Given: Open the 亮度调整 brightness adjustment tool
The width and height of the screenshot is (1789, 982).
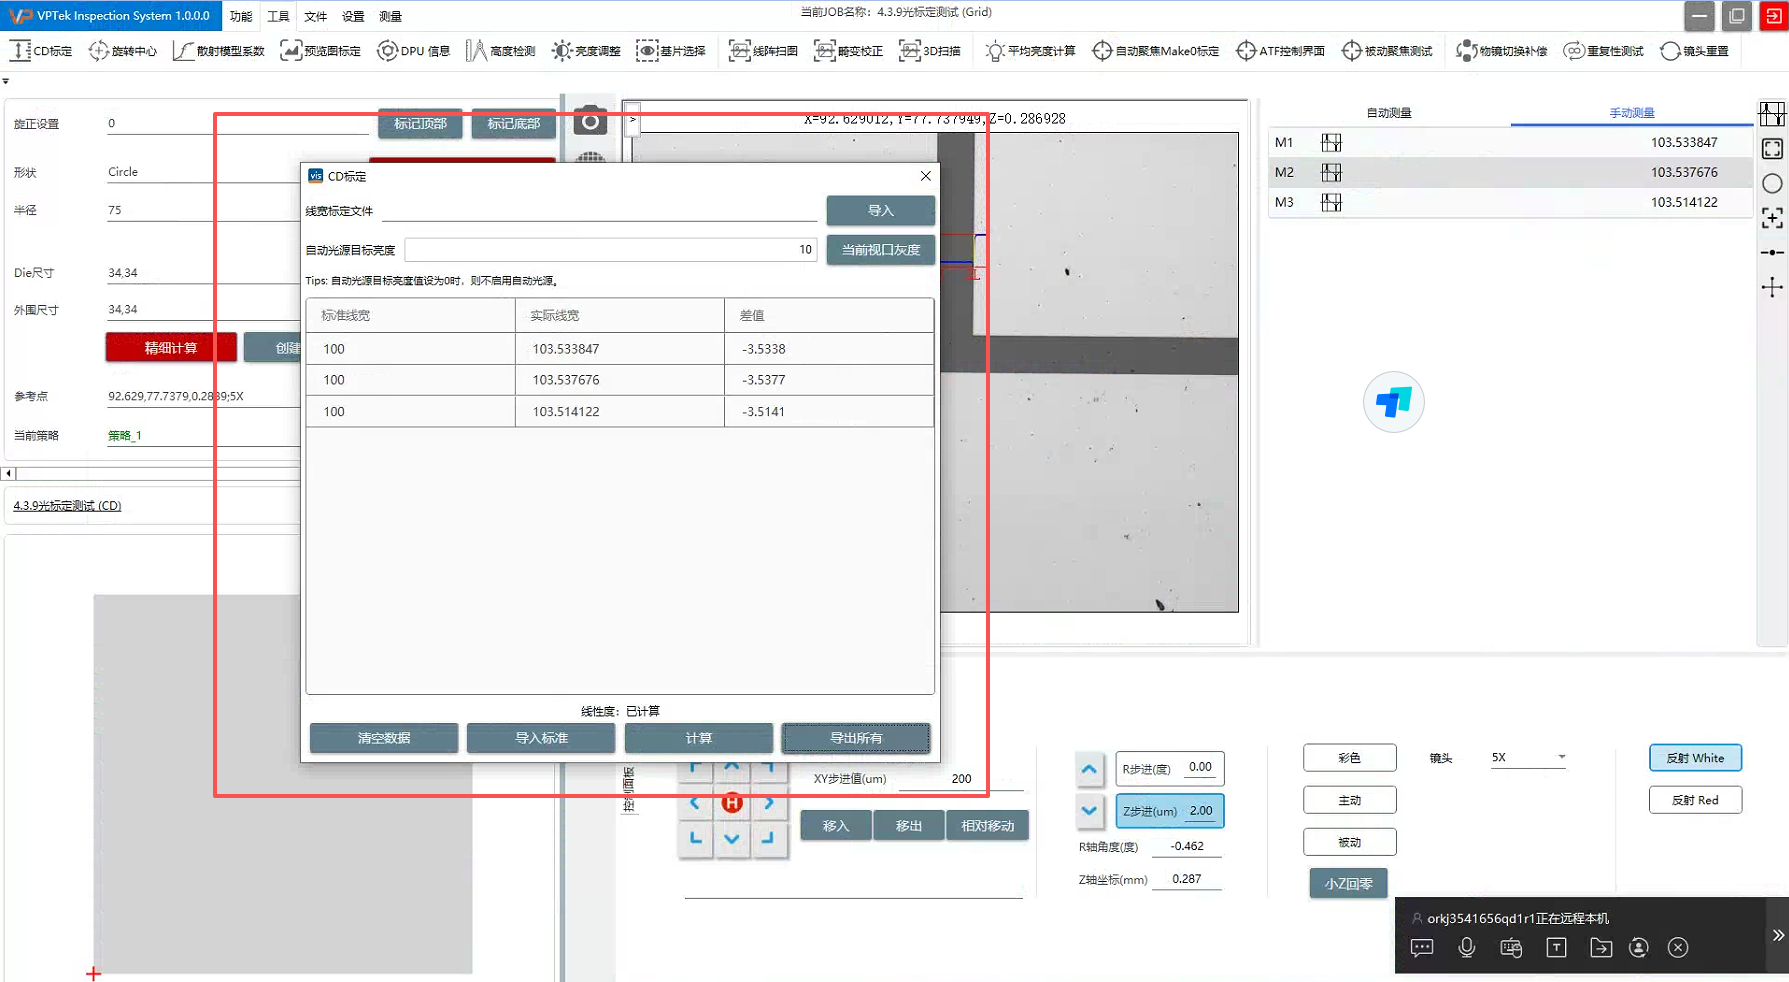Looking at the screenshot, I should 586,51.
